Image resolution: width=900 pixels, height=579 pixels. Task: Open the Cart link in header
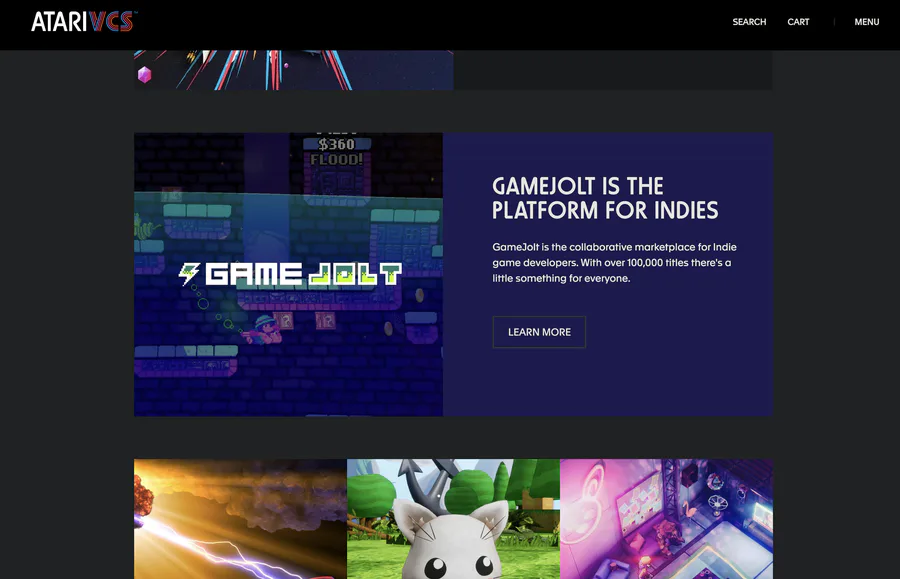(798, 22)
